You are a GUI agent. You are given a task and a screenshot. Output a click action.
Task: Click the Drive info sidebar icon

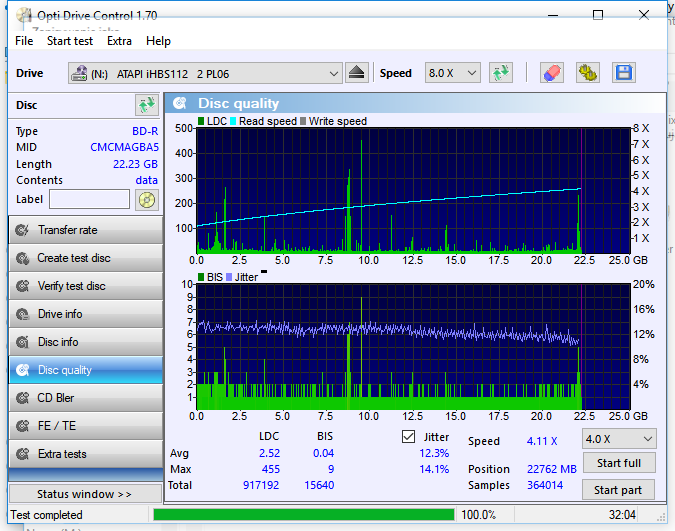click(x=22, y=314)
